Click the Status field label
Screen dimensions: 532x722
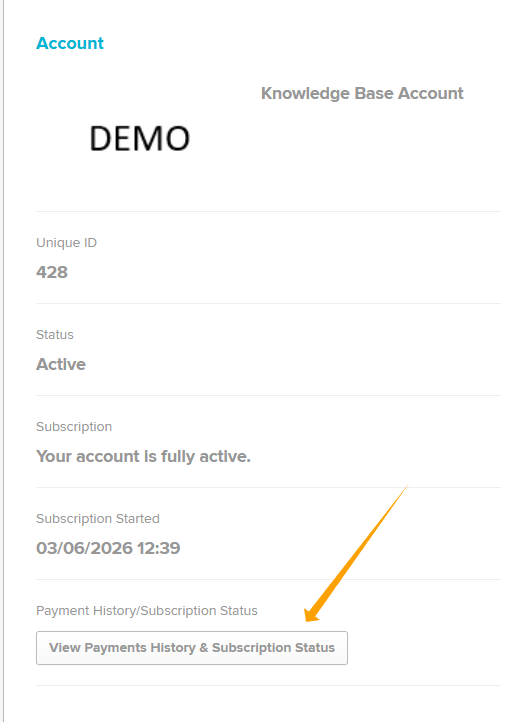(55, 334)
